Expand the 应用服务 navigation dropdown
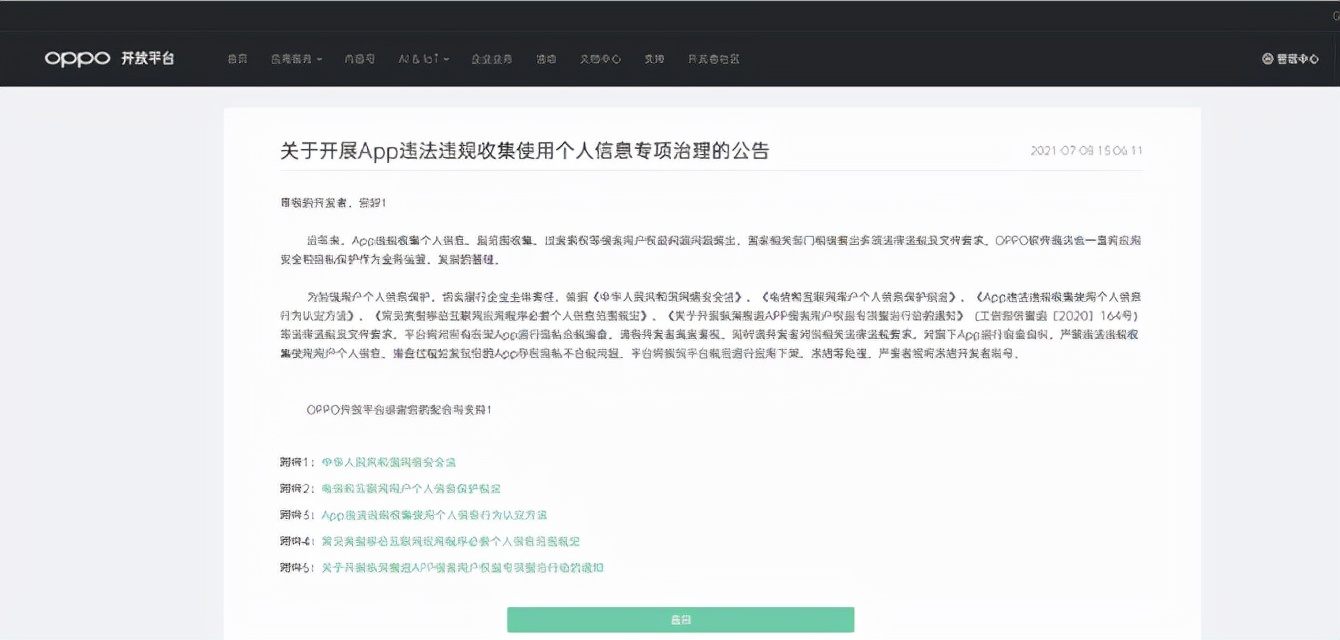Viewport: 1340px width, 640px height. [x=296, y=59]
